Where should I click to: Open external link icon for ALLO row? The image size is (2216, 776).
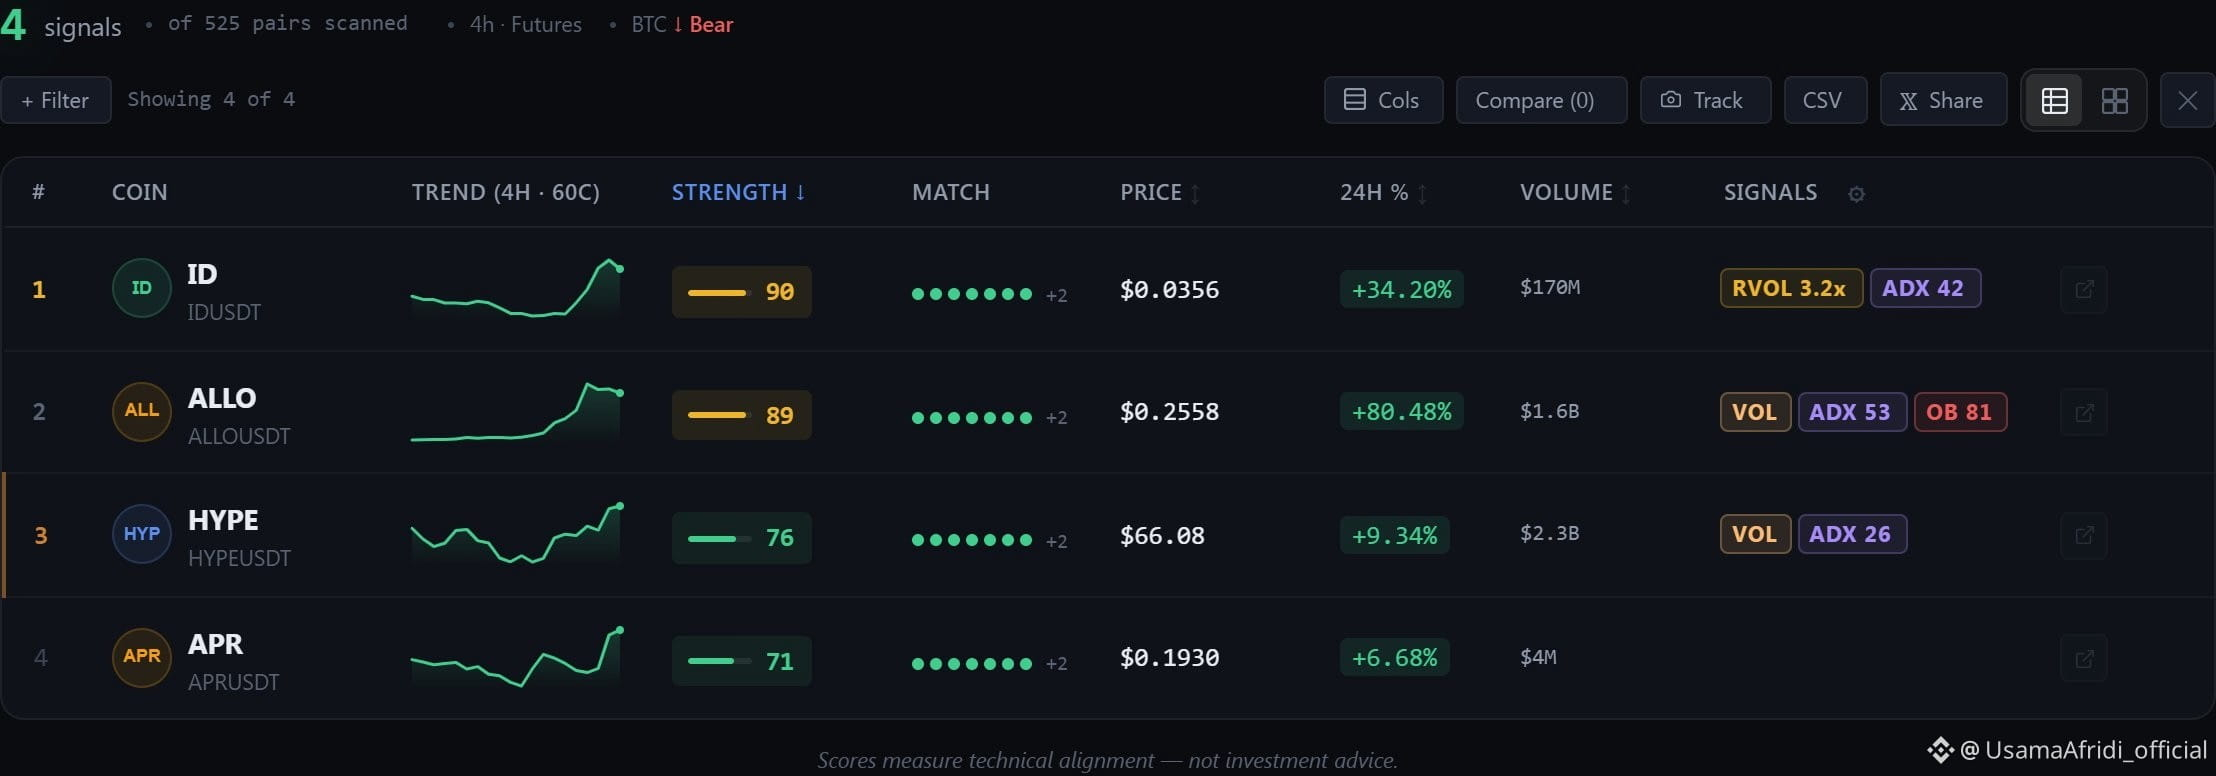2084,412
